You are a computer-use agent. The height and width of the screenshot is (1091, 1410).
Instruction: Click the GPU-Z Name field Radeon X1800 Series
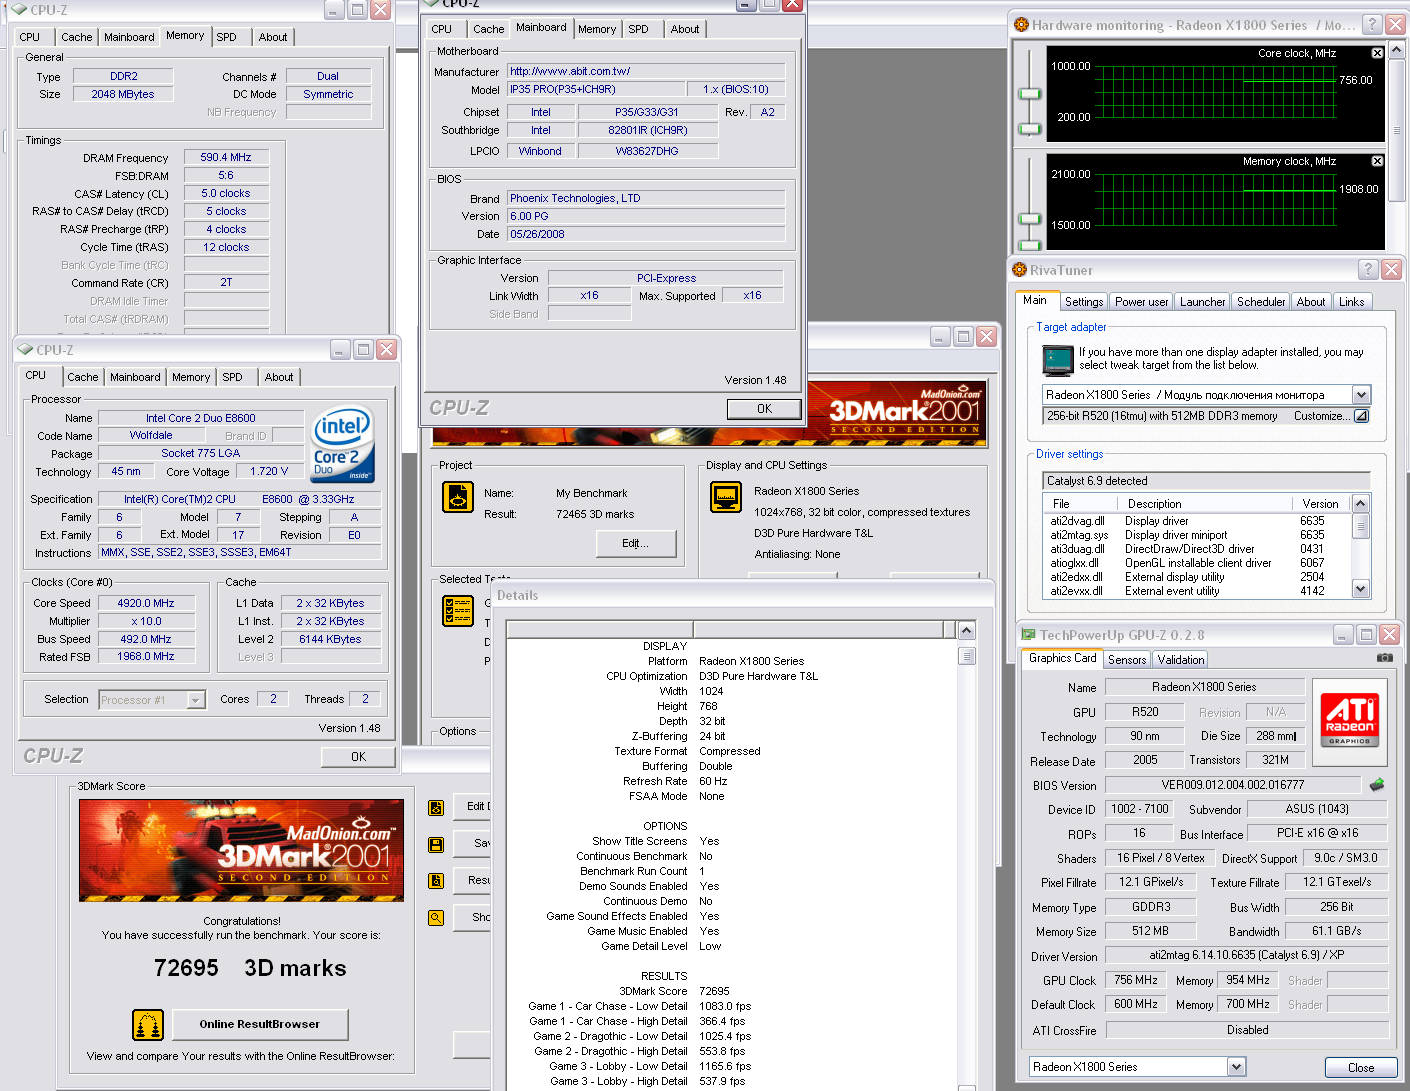pos(1204,687)
